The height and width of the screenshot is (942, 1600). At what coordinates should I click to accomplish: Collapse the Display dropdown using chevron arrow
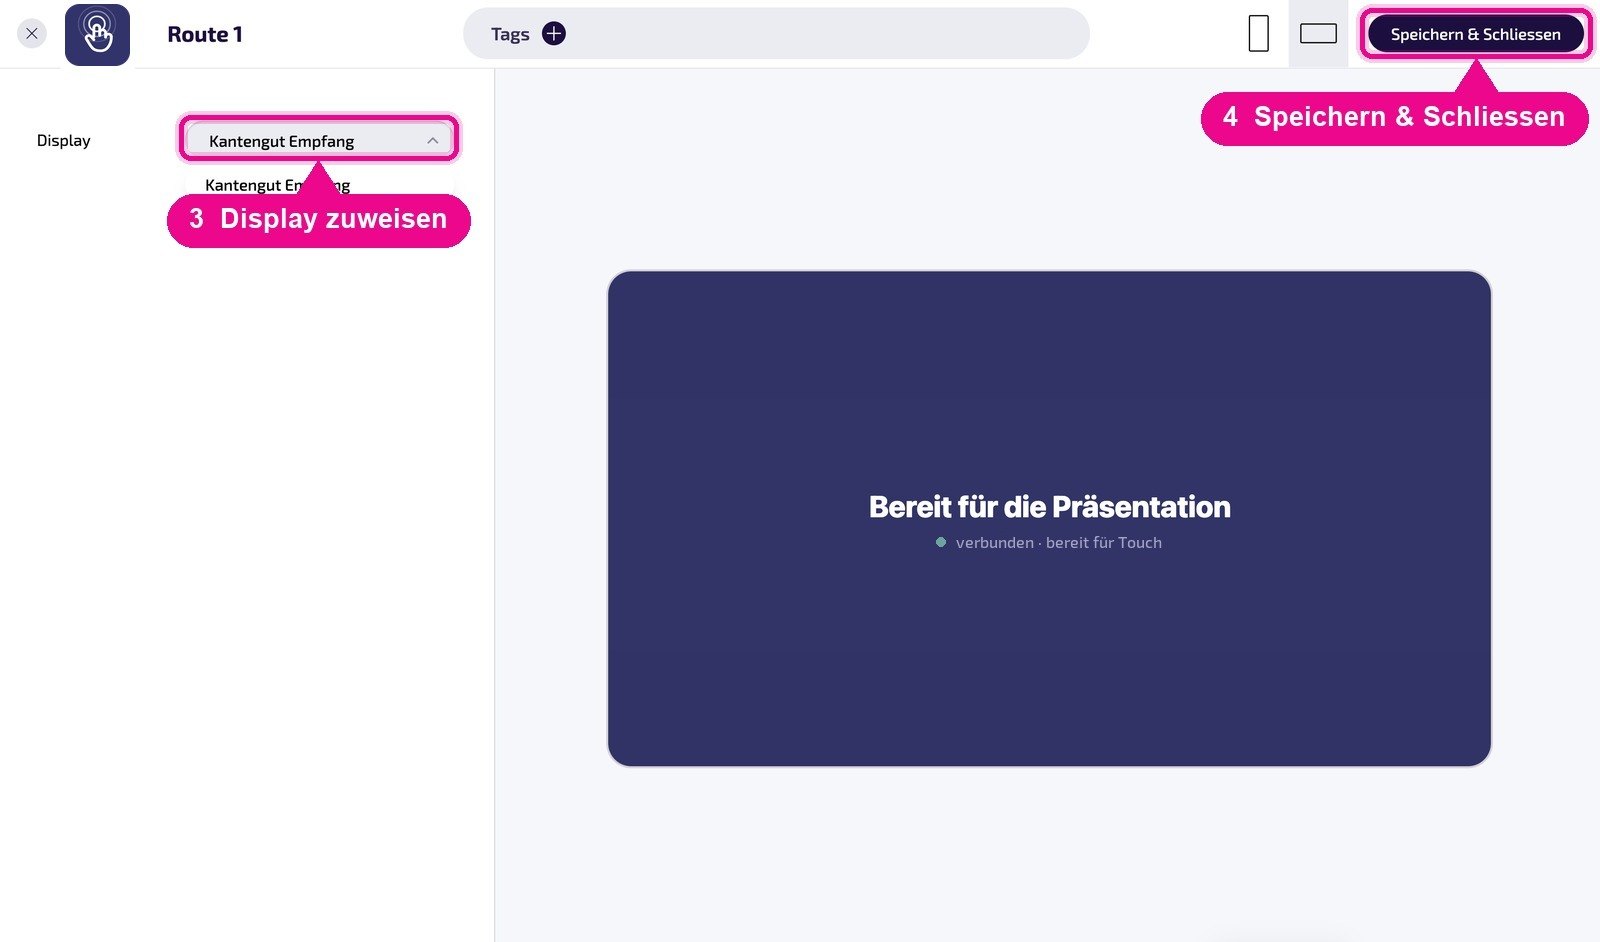click(x=432, y=141)
